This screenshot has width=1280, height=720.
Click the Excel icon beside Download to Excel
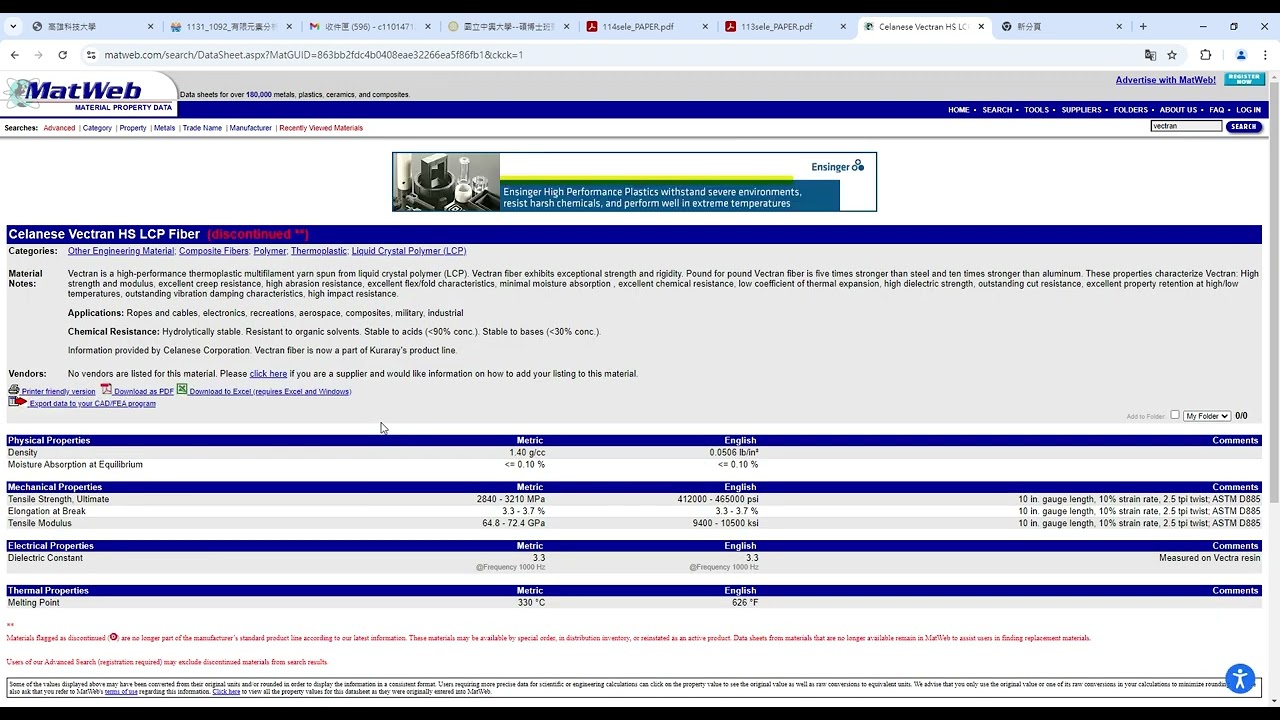182,390
